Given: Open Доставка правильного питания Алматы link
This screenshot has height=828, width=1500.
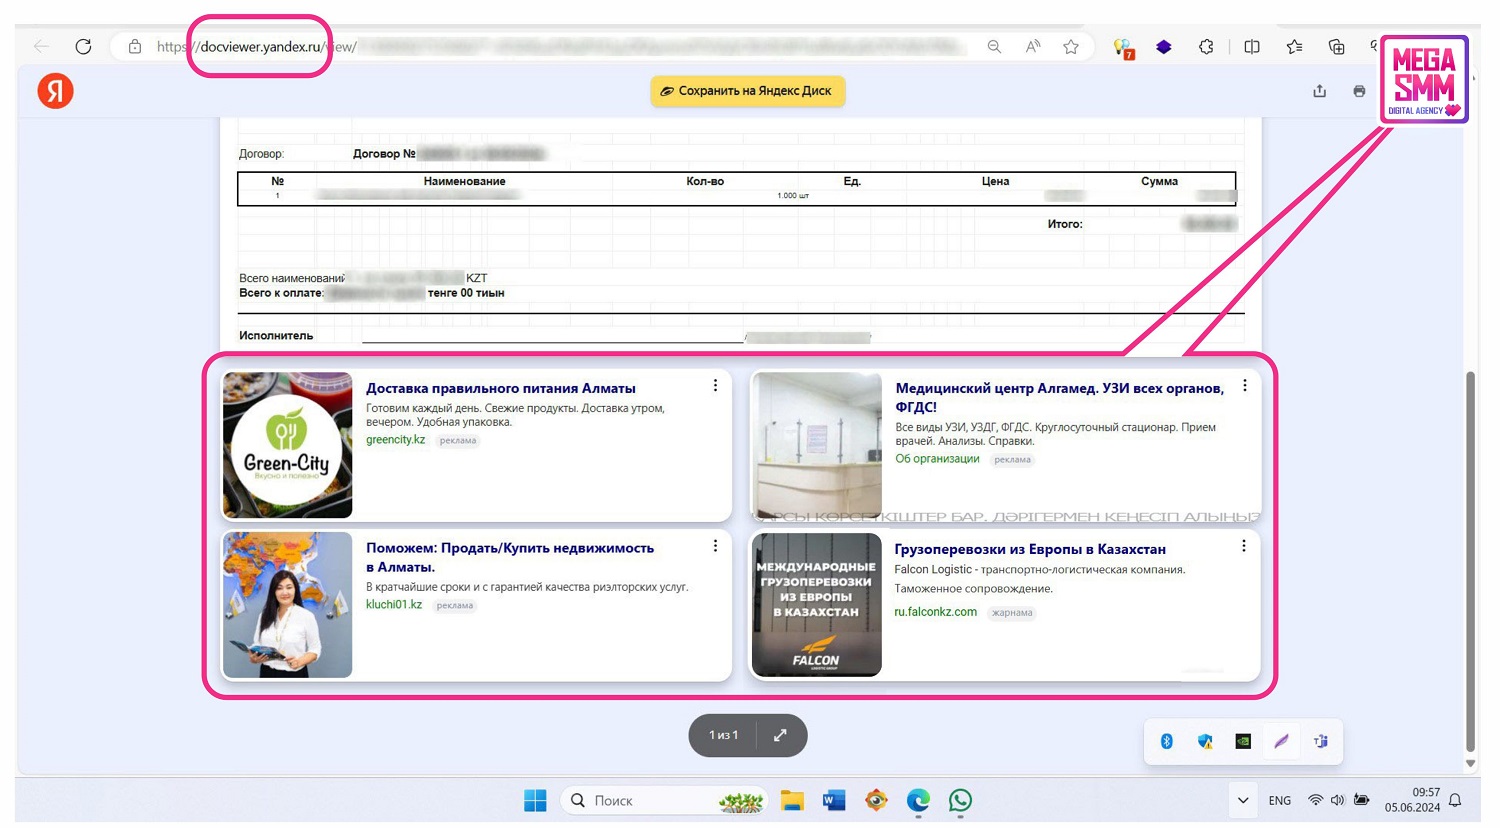Looking at the screenshot, I should coord(501,388).
